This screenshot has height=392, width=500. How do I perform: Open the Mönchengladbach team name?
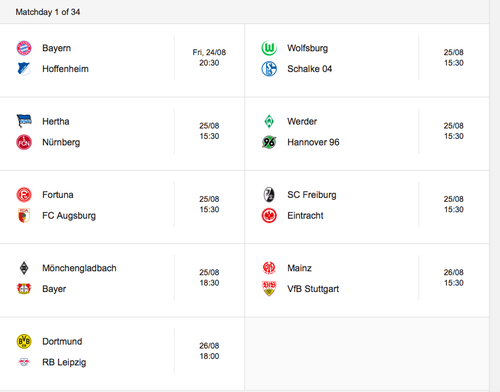79,268
